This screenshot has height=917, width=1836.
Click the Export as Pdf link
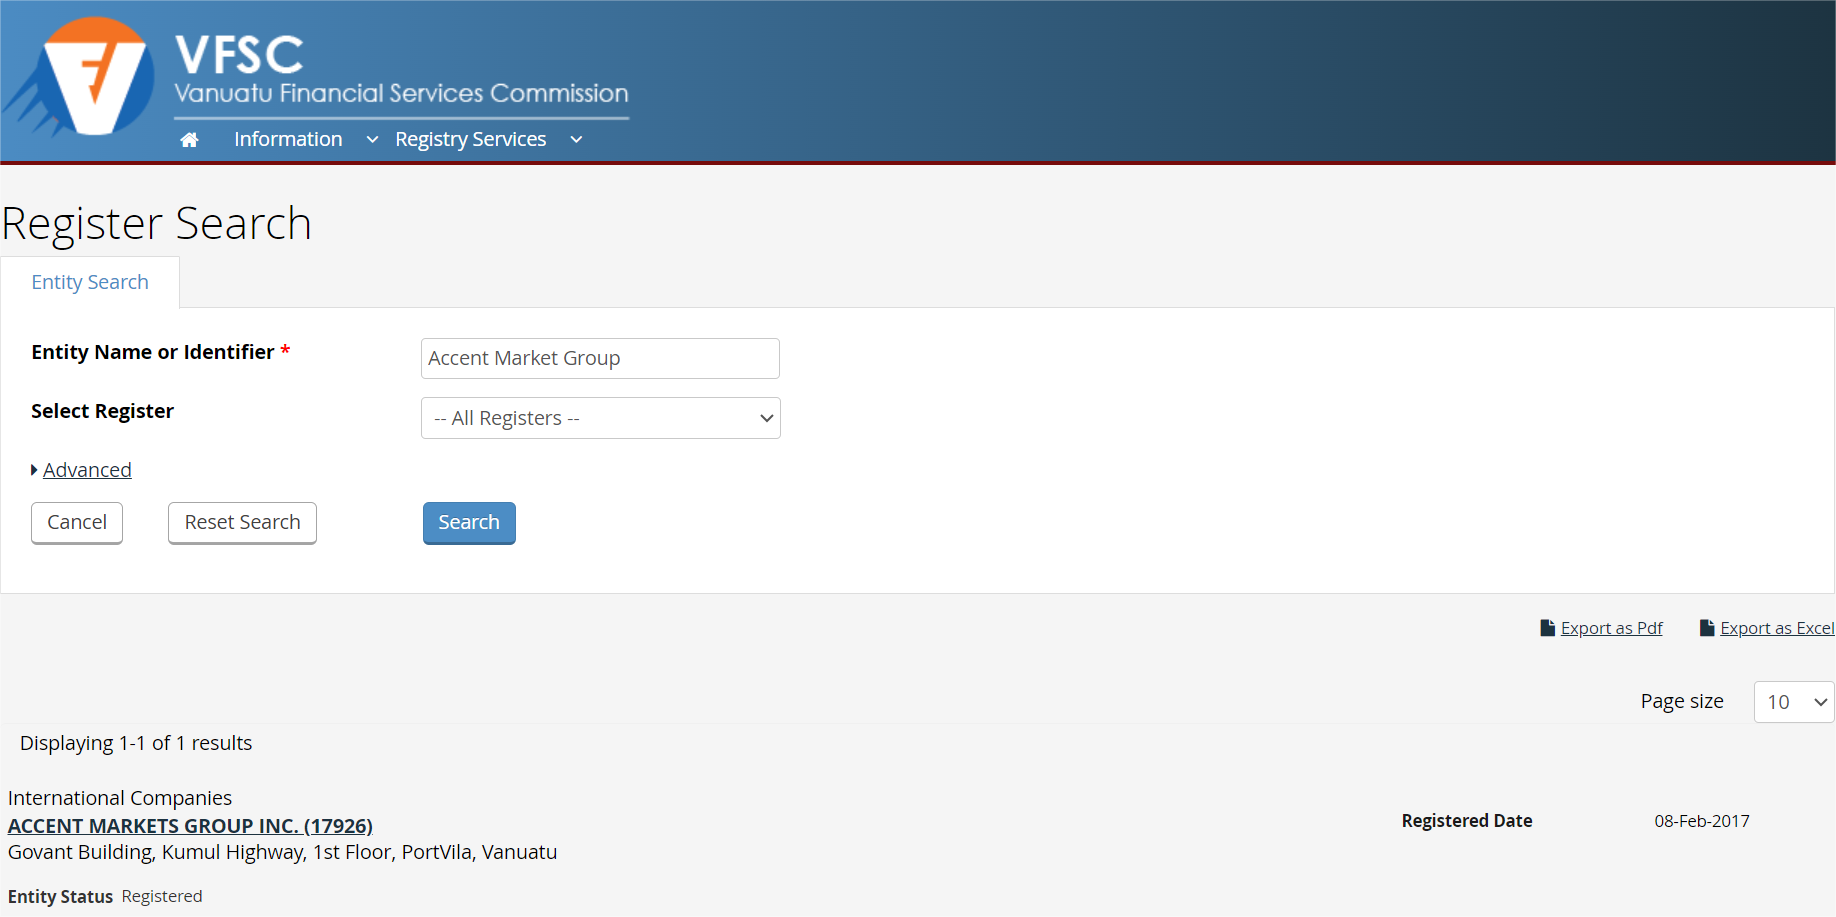click(1611, 628)
